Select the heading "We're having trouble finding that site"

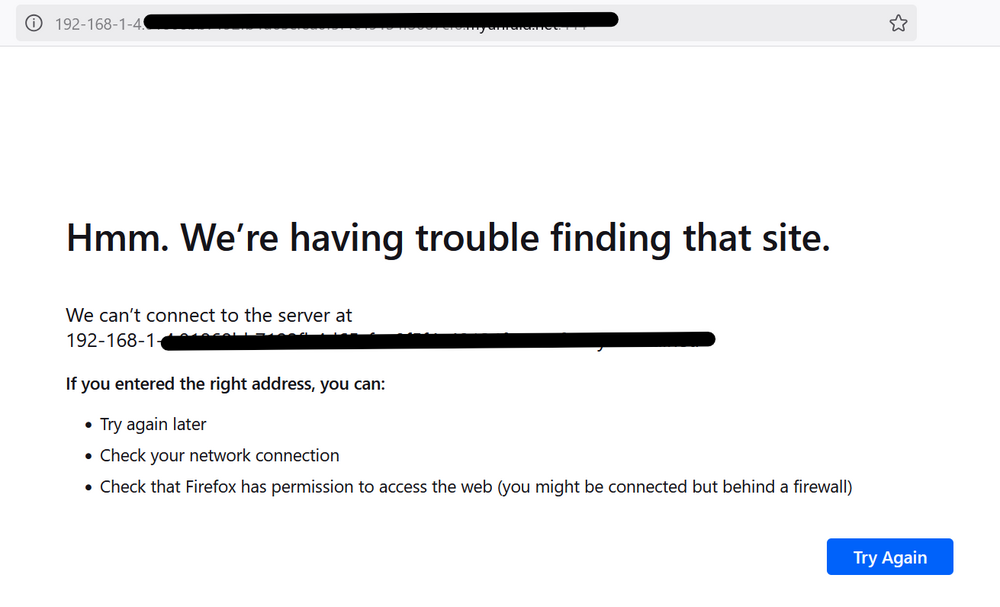click(x=505, y=238)
